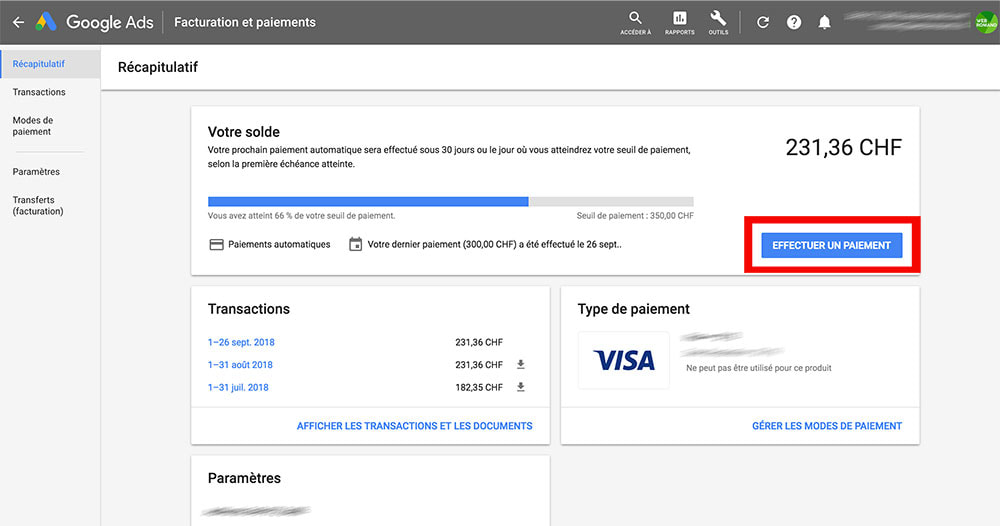
Task: Click the account avatar at top right
Action: click(985, 22)
